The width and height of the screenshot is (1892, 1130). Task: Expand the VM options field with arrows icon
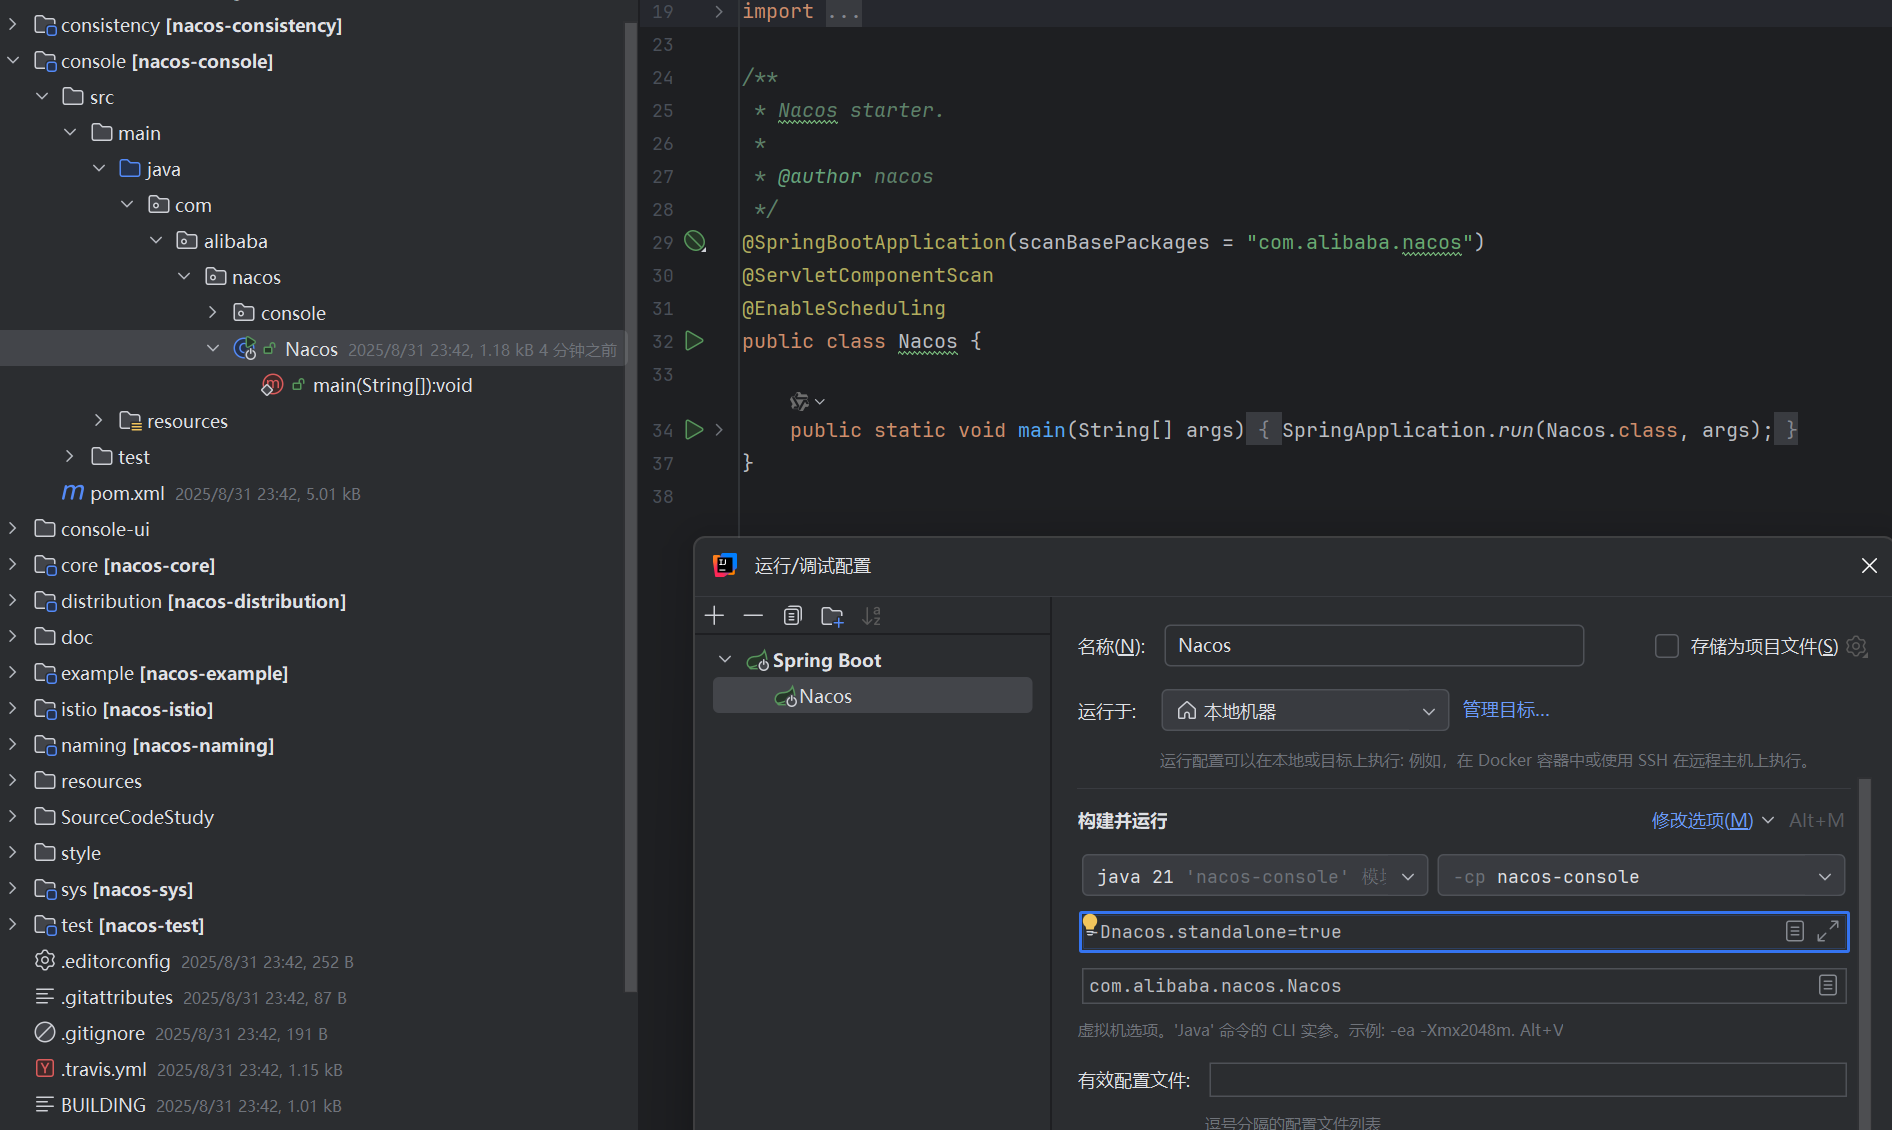tap(1828, 931)
